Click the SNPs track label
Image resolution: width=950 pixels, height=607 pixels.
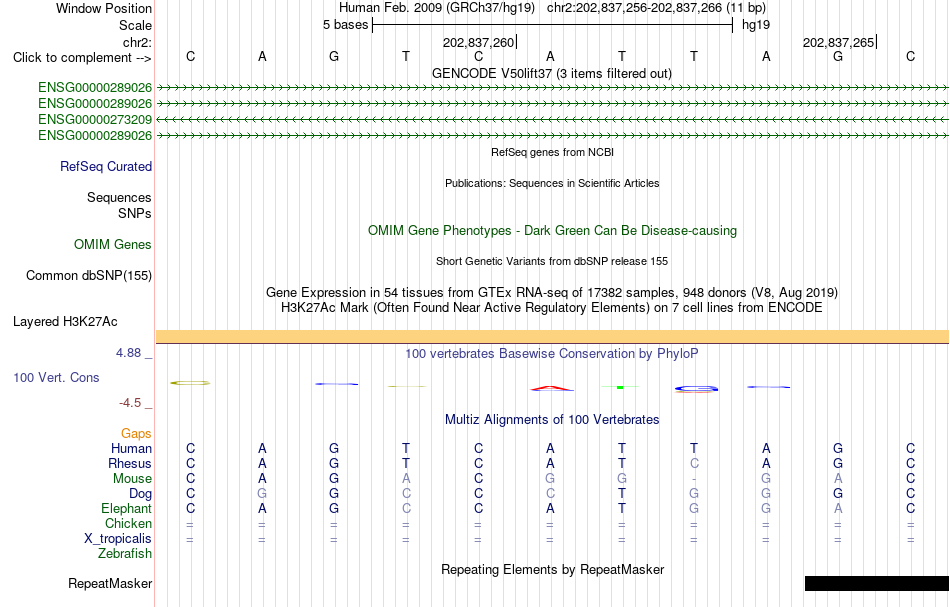[135, 214]
